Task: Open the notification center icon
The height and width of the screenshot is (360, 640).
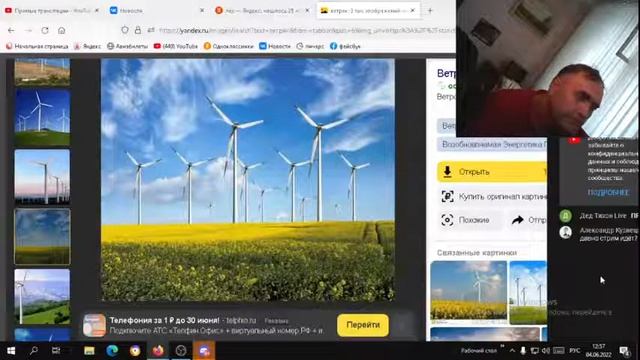Action: pos(624,351)
